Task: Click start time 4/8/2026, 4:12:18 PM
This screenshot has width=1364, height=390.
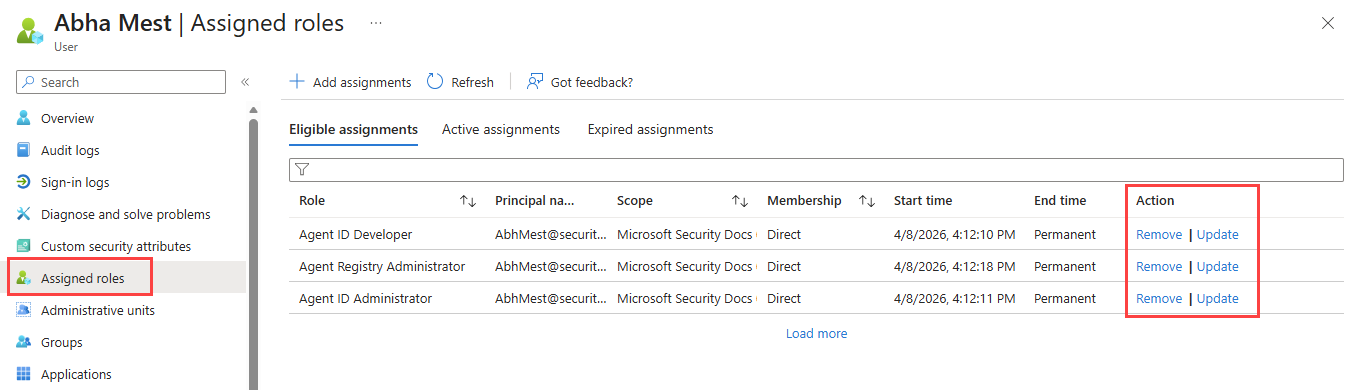Action: [x=954, y=267]
